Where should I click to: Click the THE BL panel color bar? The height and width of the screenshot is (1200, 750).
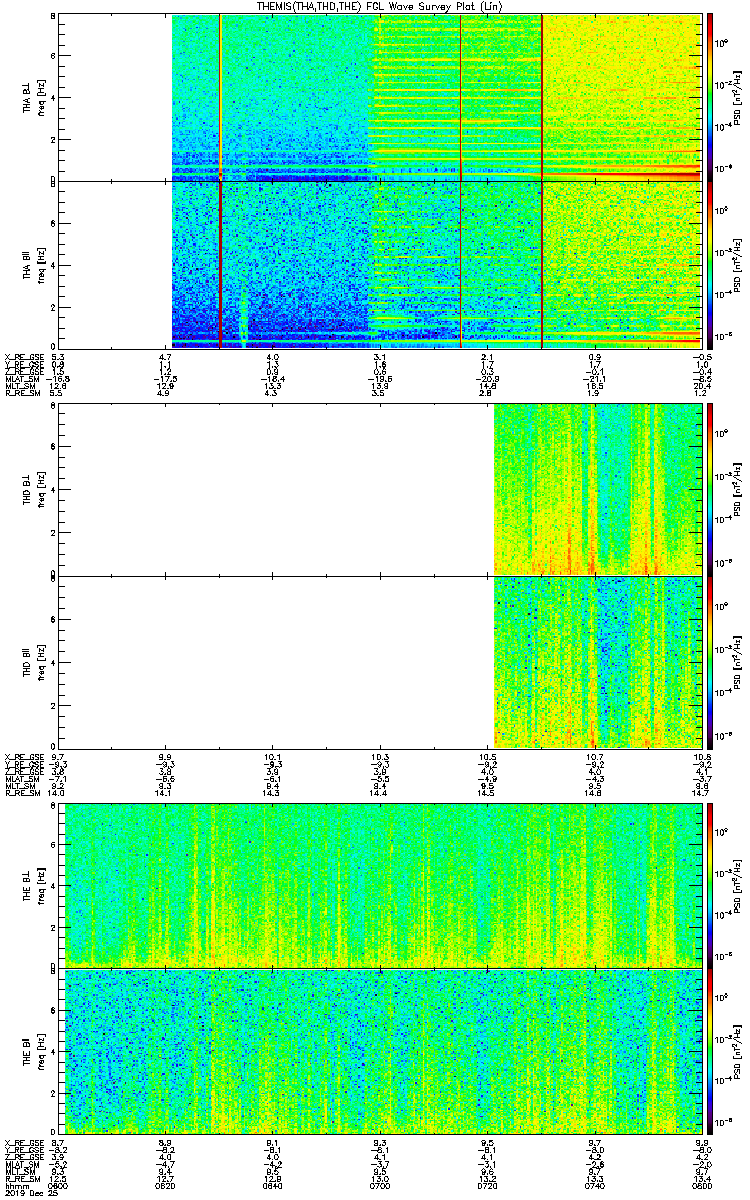[x=710, y=884]
